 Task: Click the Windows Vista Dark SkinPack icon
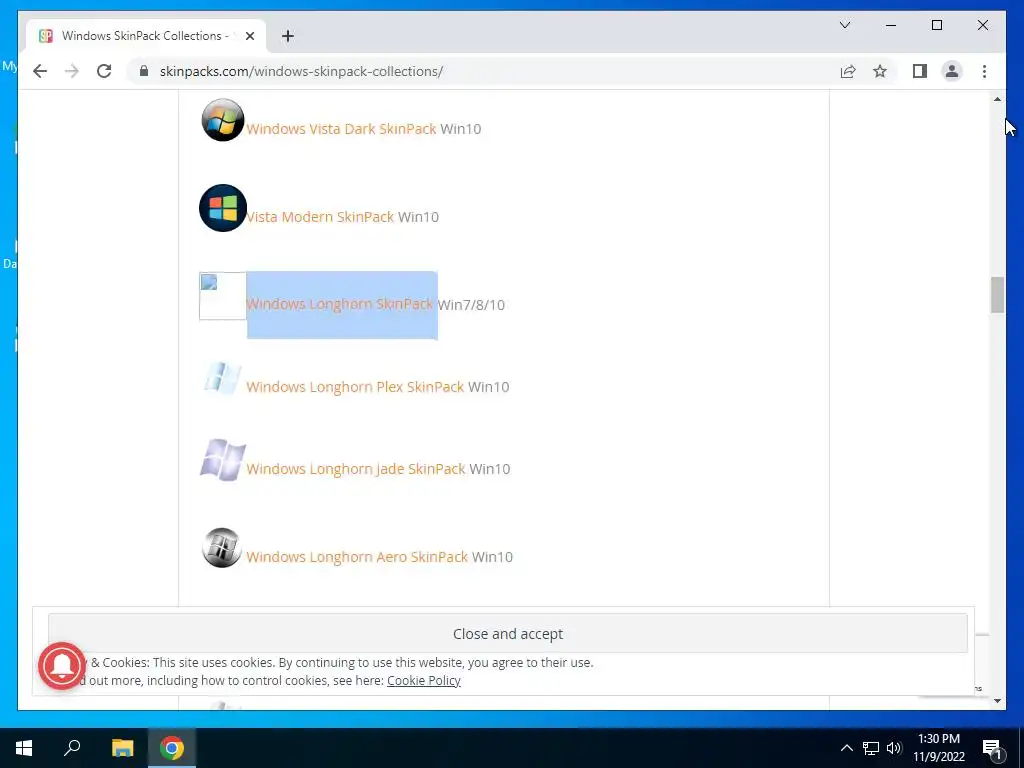point(223,120)
